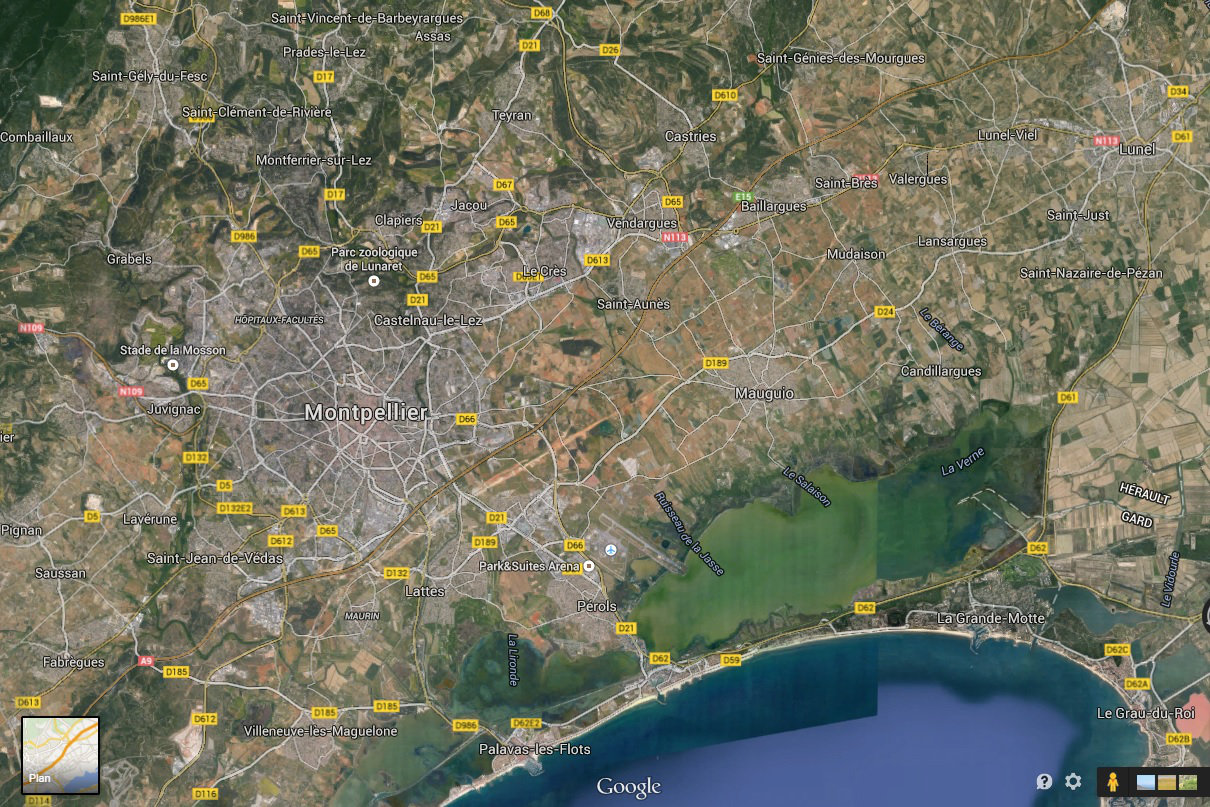Click the Fabrègues town label
Screen dimensions: 1210x807
(73, 662)
